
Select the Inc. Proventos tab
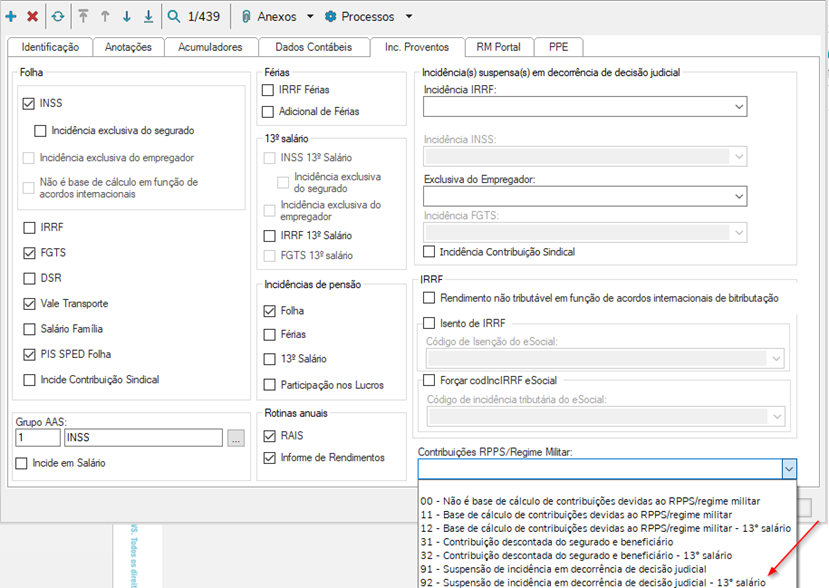coord(417,47)
